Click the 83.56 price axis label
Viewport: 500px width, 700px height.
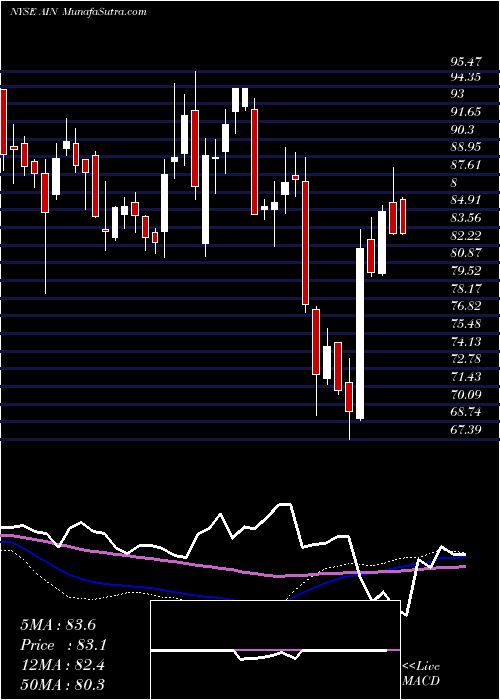click(x=465, y=218)
